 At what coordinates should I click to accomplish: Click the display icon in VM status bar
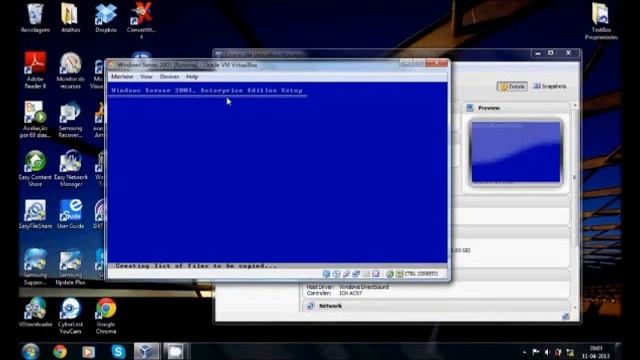tap(376, 274)
